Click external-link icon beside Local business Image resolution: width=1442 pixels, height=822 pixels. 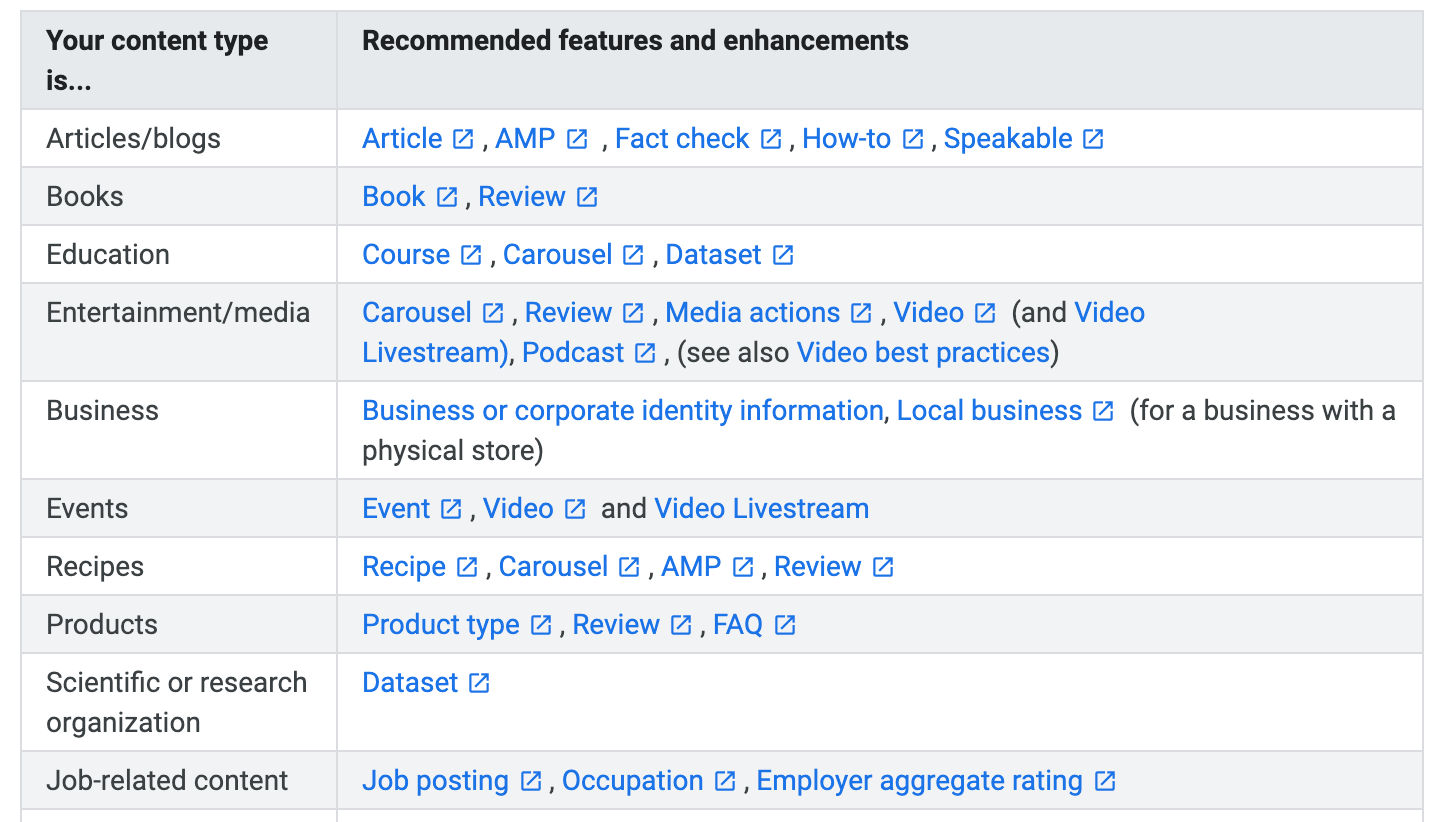coord(1103,411)
